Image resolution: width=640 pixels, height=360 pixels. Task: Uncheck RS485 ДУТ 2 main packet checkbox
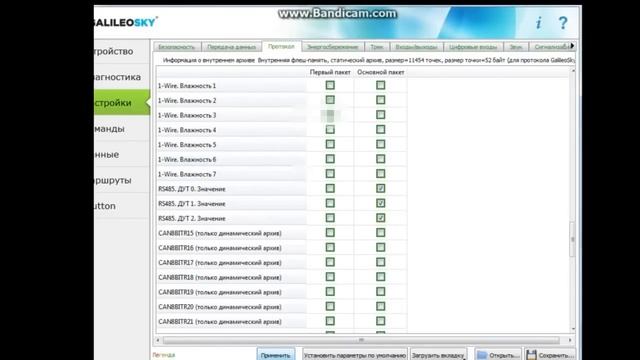[x=380, y=218]
